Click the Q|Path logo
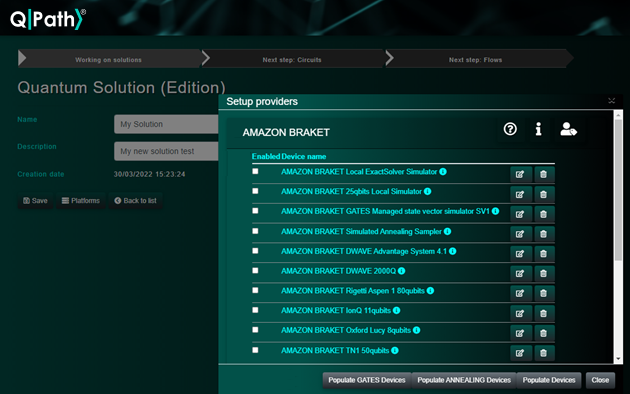The image size is (630, 394). point(47,18)
